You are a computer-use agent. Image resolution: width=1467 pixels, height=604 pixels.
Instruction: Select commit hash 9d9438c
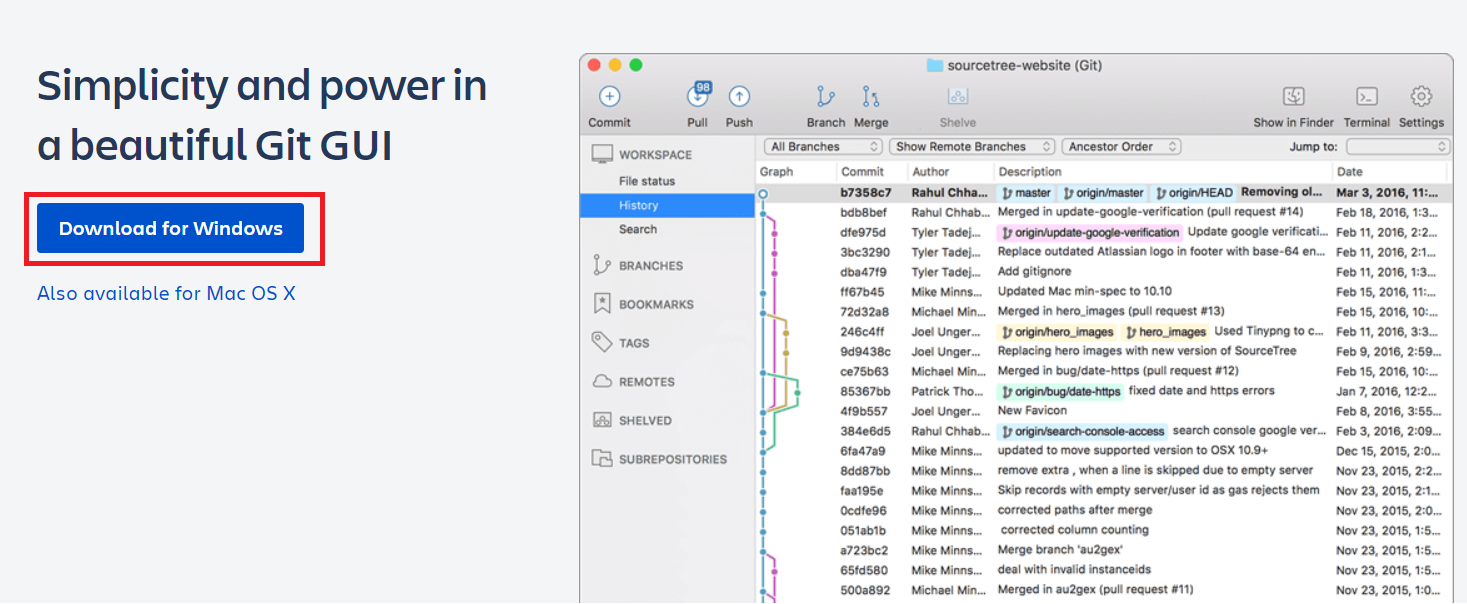pyautogui.click(x=865, y=351)
